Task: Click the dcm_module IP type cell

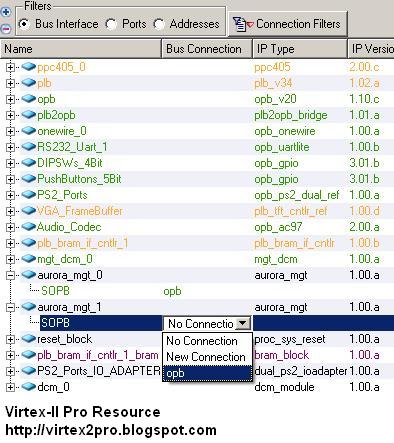Action: click(284, 387)
